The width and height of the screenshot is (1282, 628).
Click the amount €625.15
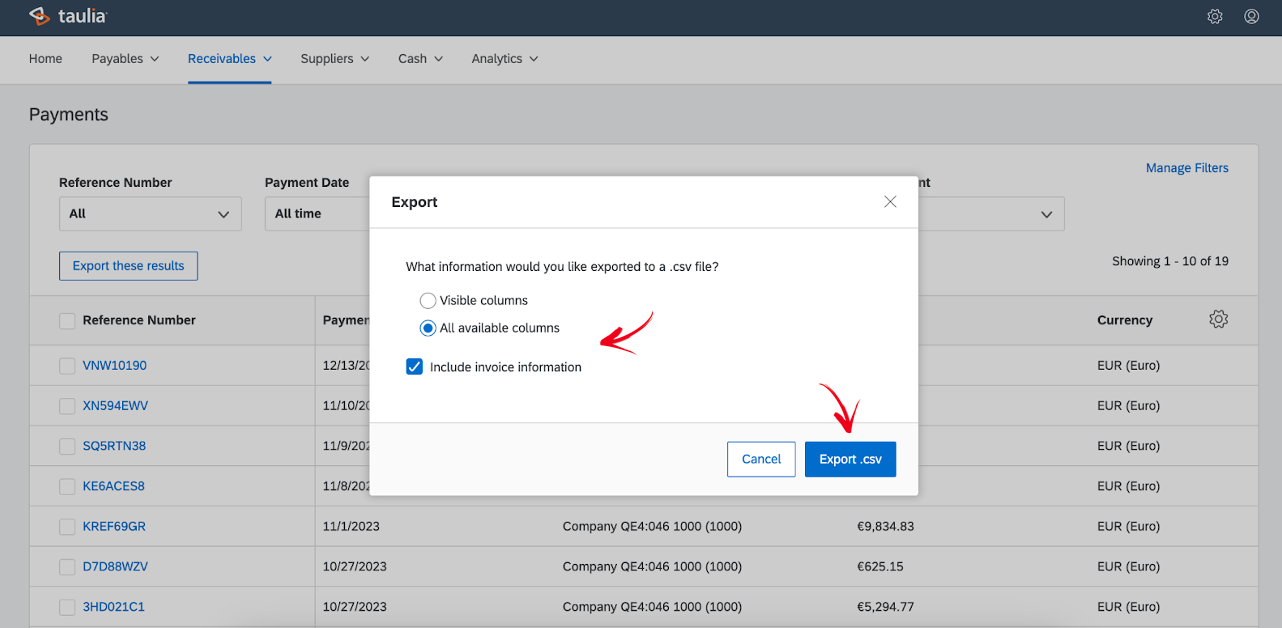coord(880,567)
